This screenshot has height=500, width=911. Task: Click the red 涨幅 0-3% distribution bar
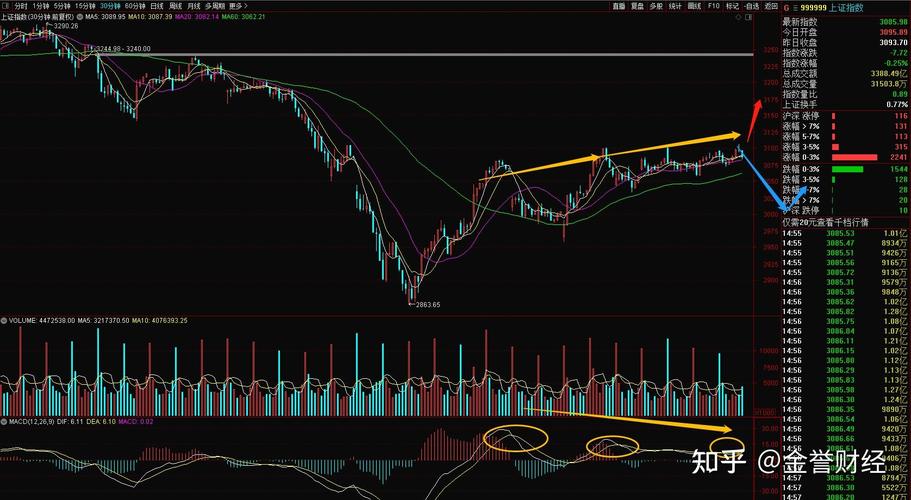pyautogui.click(x=854, y=157)
